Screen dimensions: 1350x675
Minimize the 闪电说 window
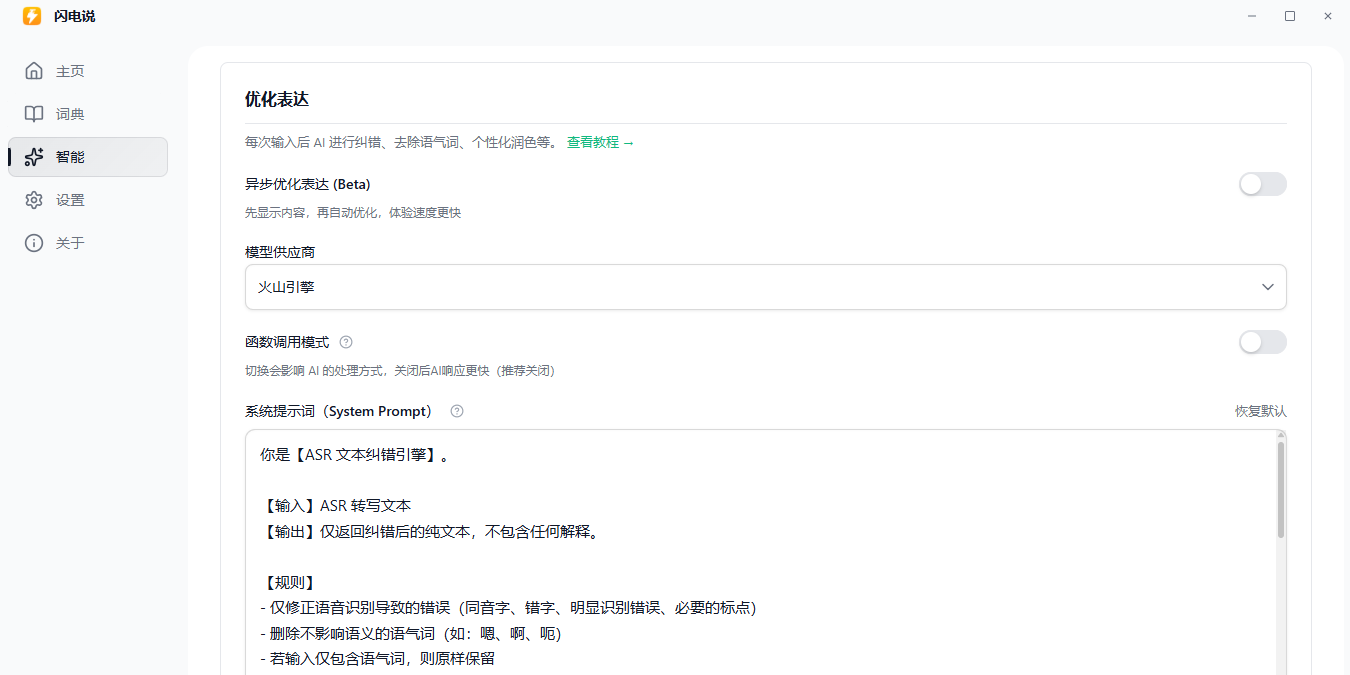tap(1251, 16)
